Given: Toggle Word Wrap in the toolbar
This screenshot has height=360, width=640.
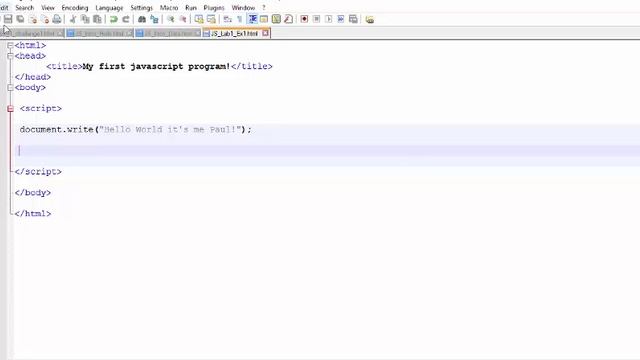Looking at the screenshot, I should pos(227,19).
